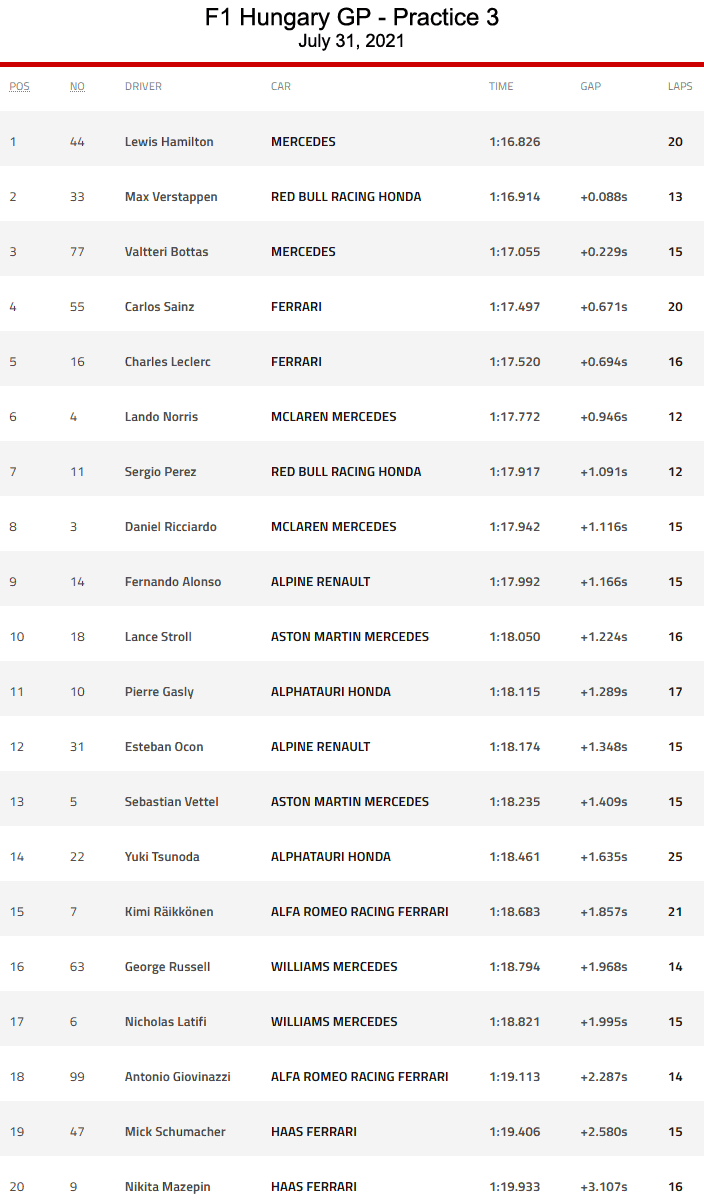Click the DRIVER column header
This screenshot has width=704, height=1202.
143,86
